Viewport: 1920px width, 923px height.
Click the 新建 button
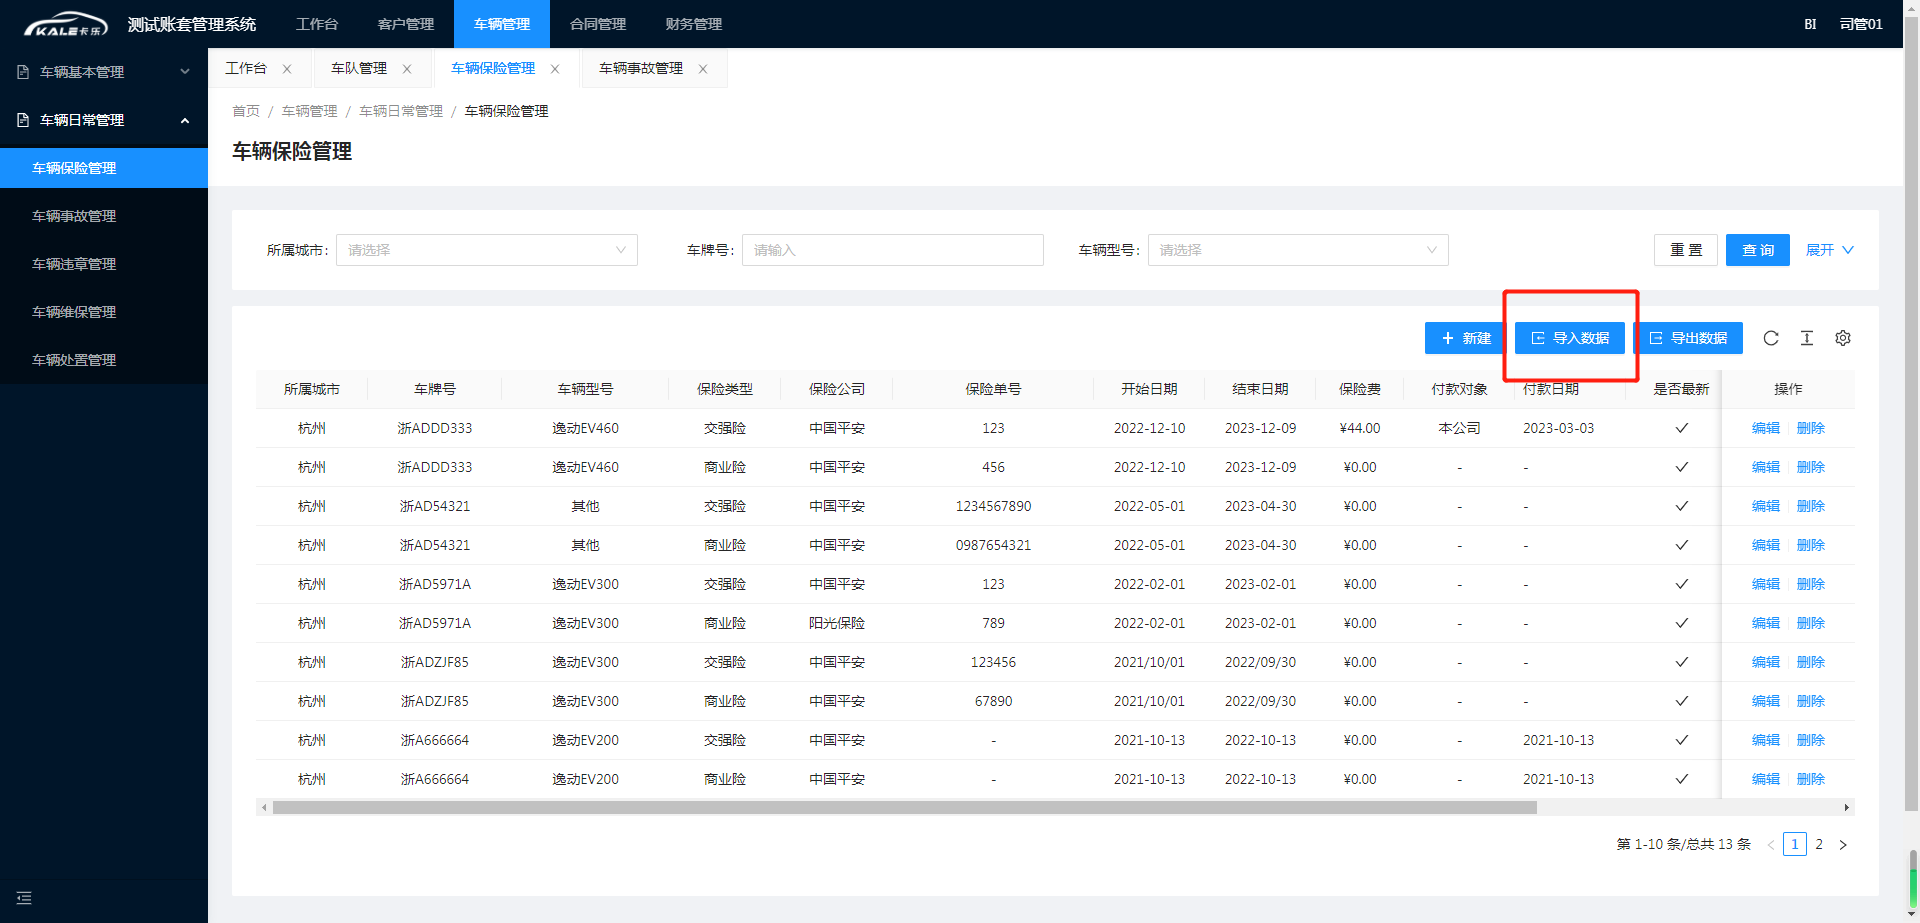pos(1465,338)
